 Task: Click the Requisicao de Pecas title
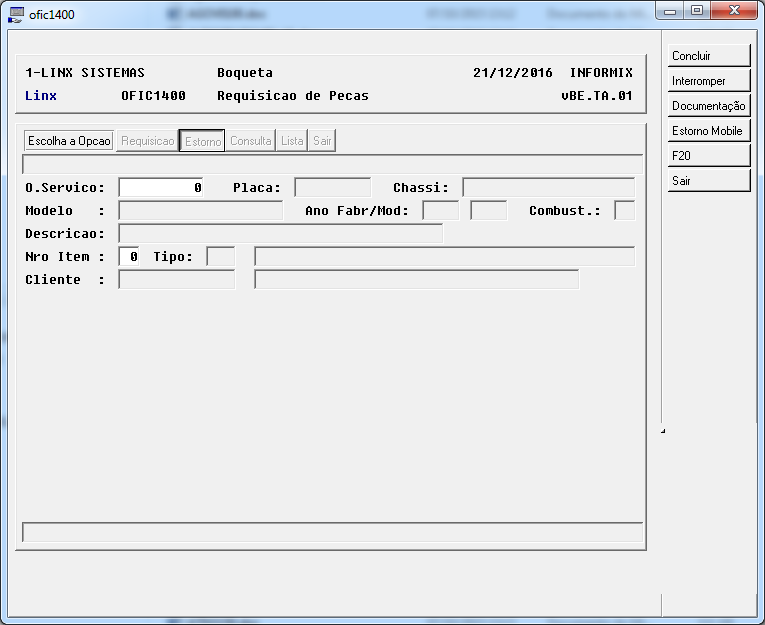pos(293,96)
